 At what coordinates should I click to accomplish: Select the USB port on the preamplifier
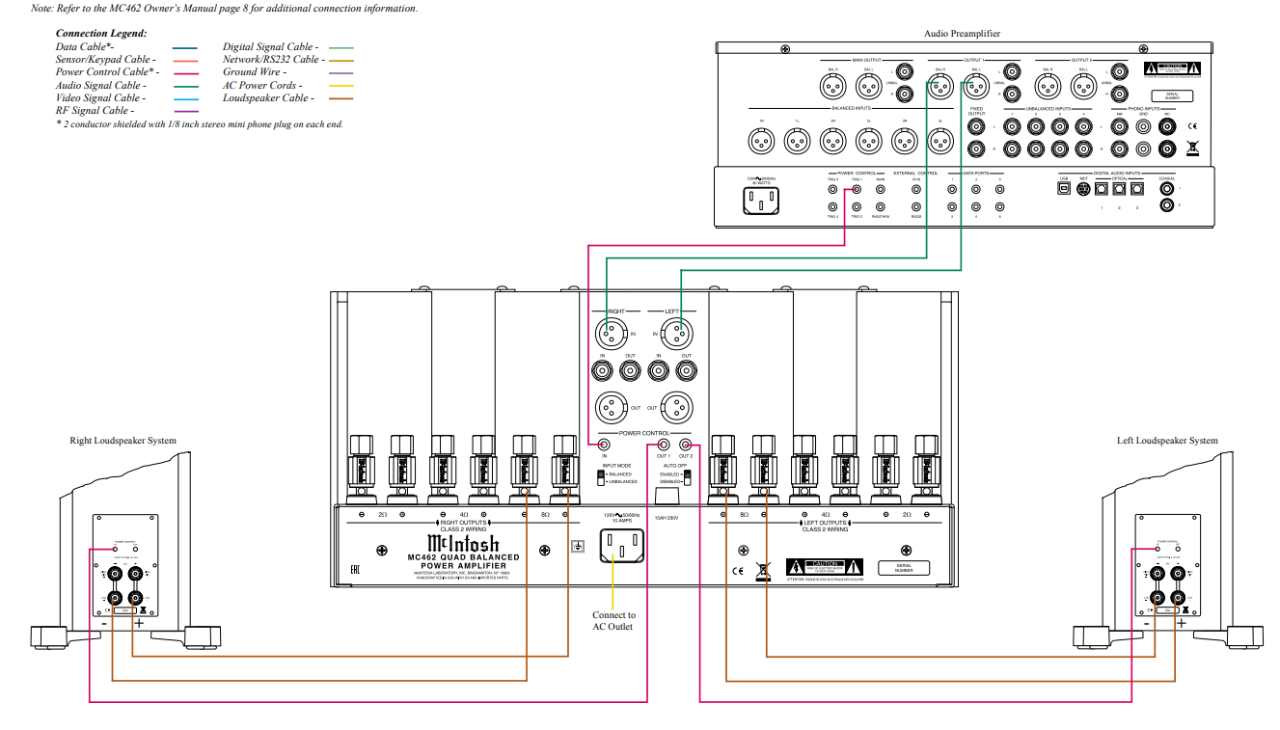tap(1065, 188)
